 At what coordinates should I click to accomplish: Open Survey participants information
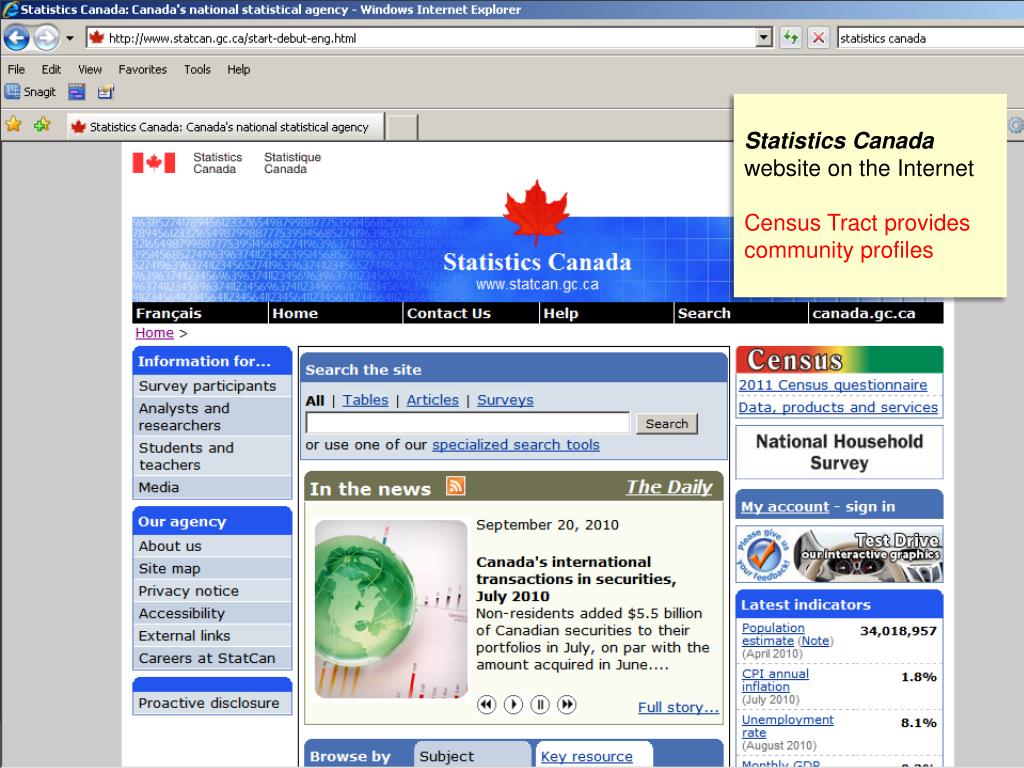click(208, 386)
